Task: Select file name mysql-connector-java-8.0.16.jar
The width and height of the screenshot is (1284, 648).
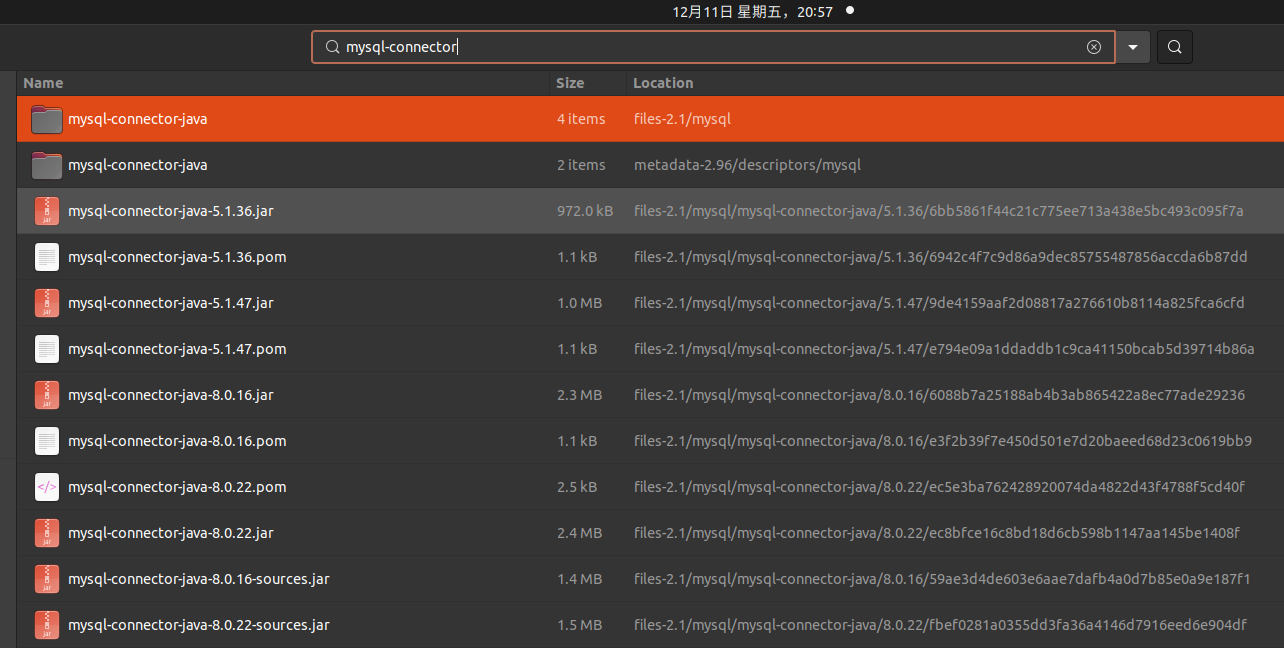Action: 171,395
